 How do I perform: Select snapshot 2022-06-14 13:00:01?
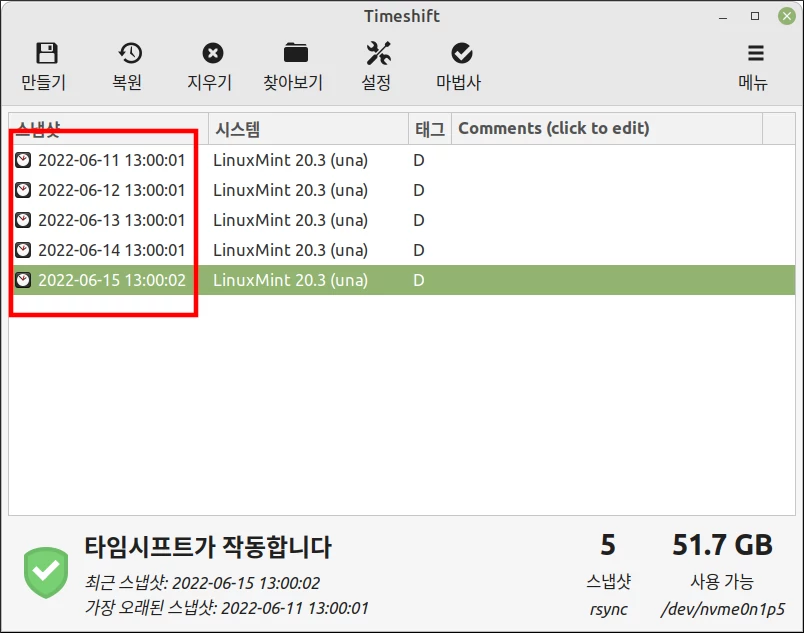click(x=112, y=250)
